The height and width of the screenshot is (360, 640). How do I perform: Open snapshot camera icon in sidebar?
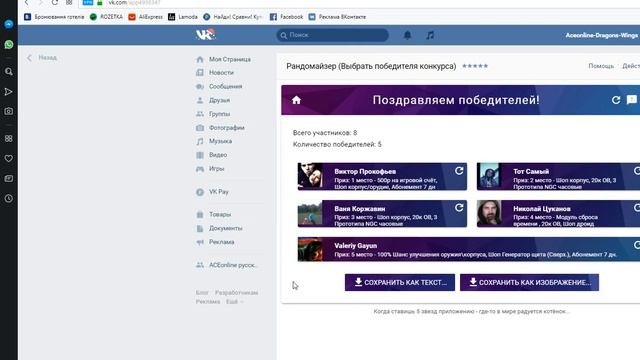point(9,111)
